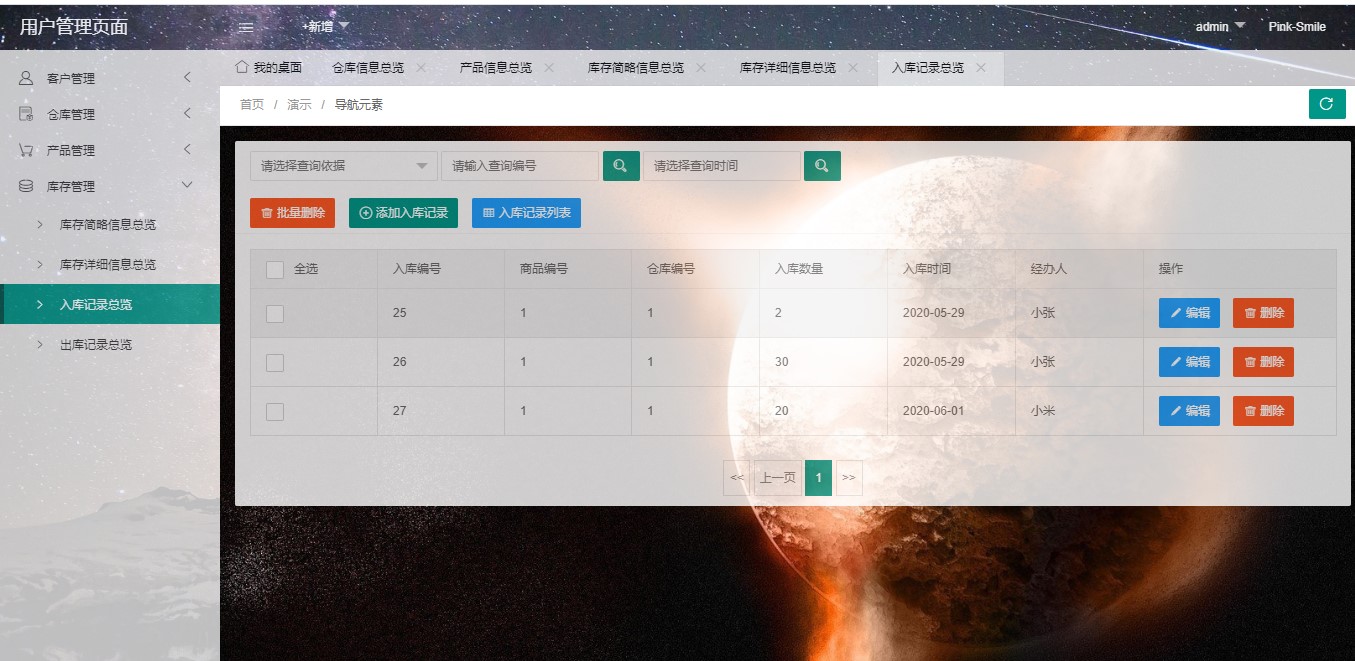Open the +新增 dropdown in top bar

[x=317, y=27]
